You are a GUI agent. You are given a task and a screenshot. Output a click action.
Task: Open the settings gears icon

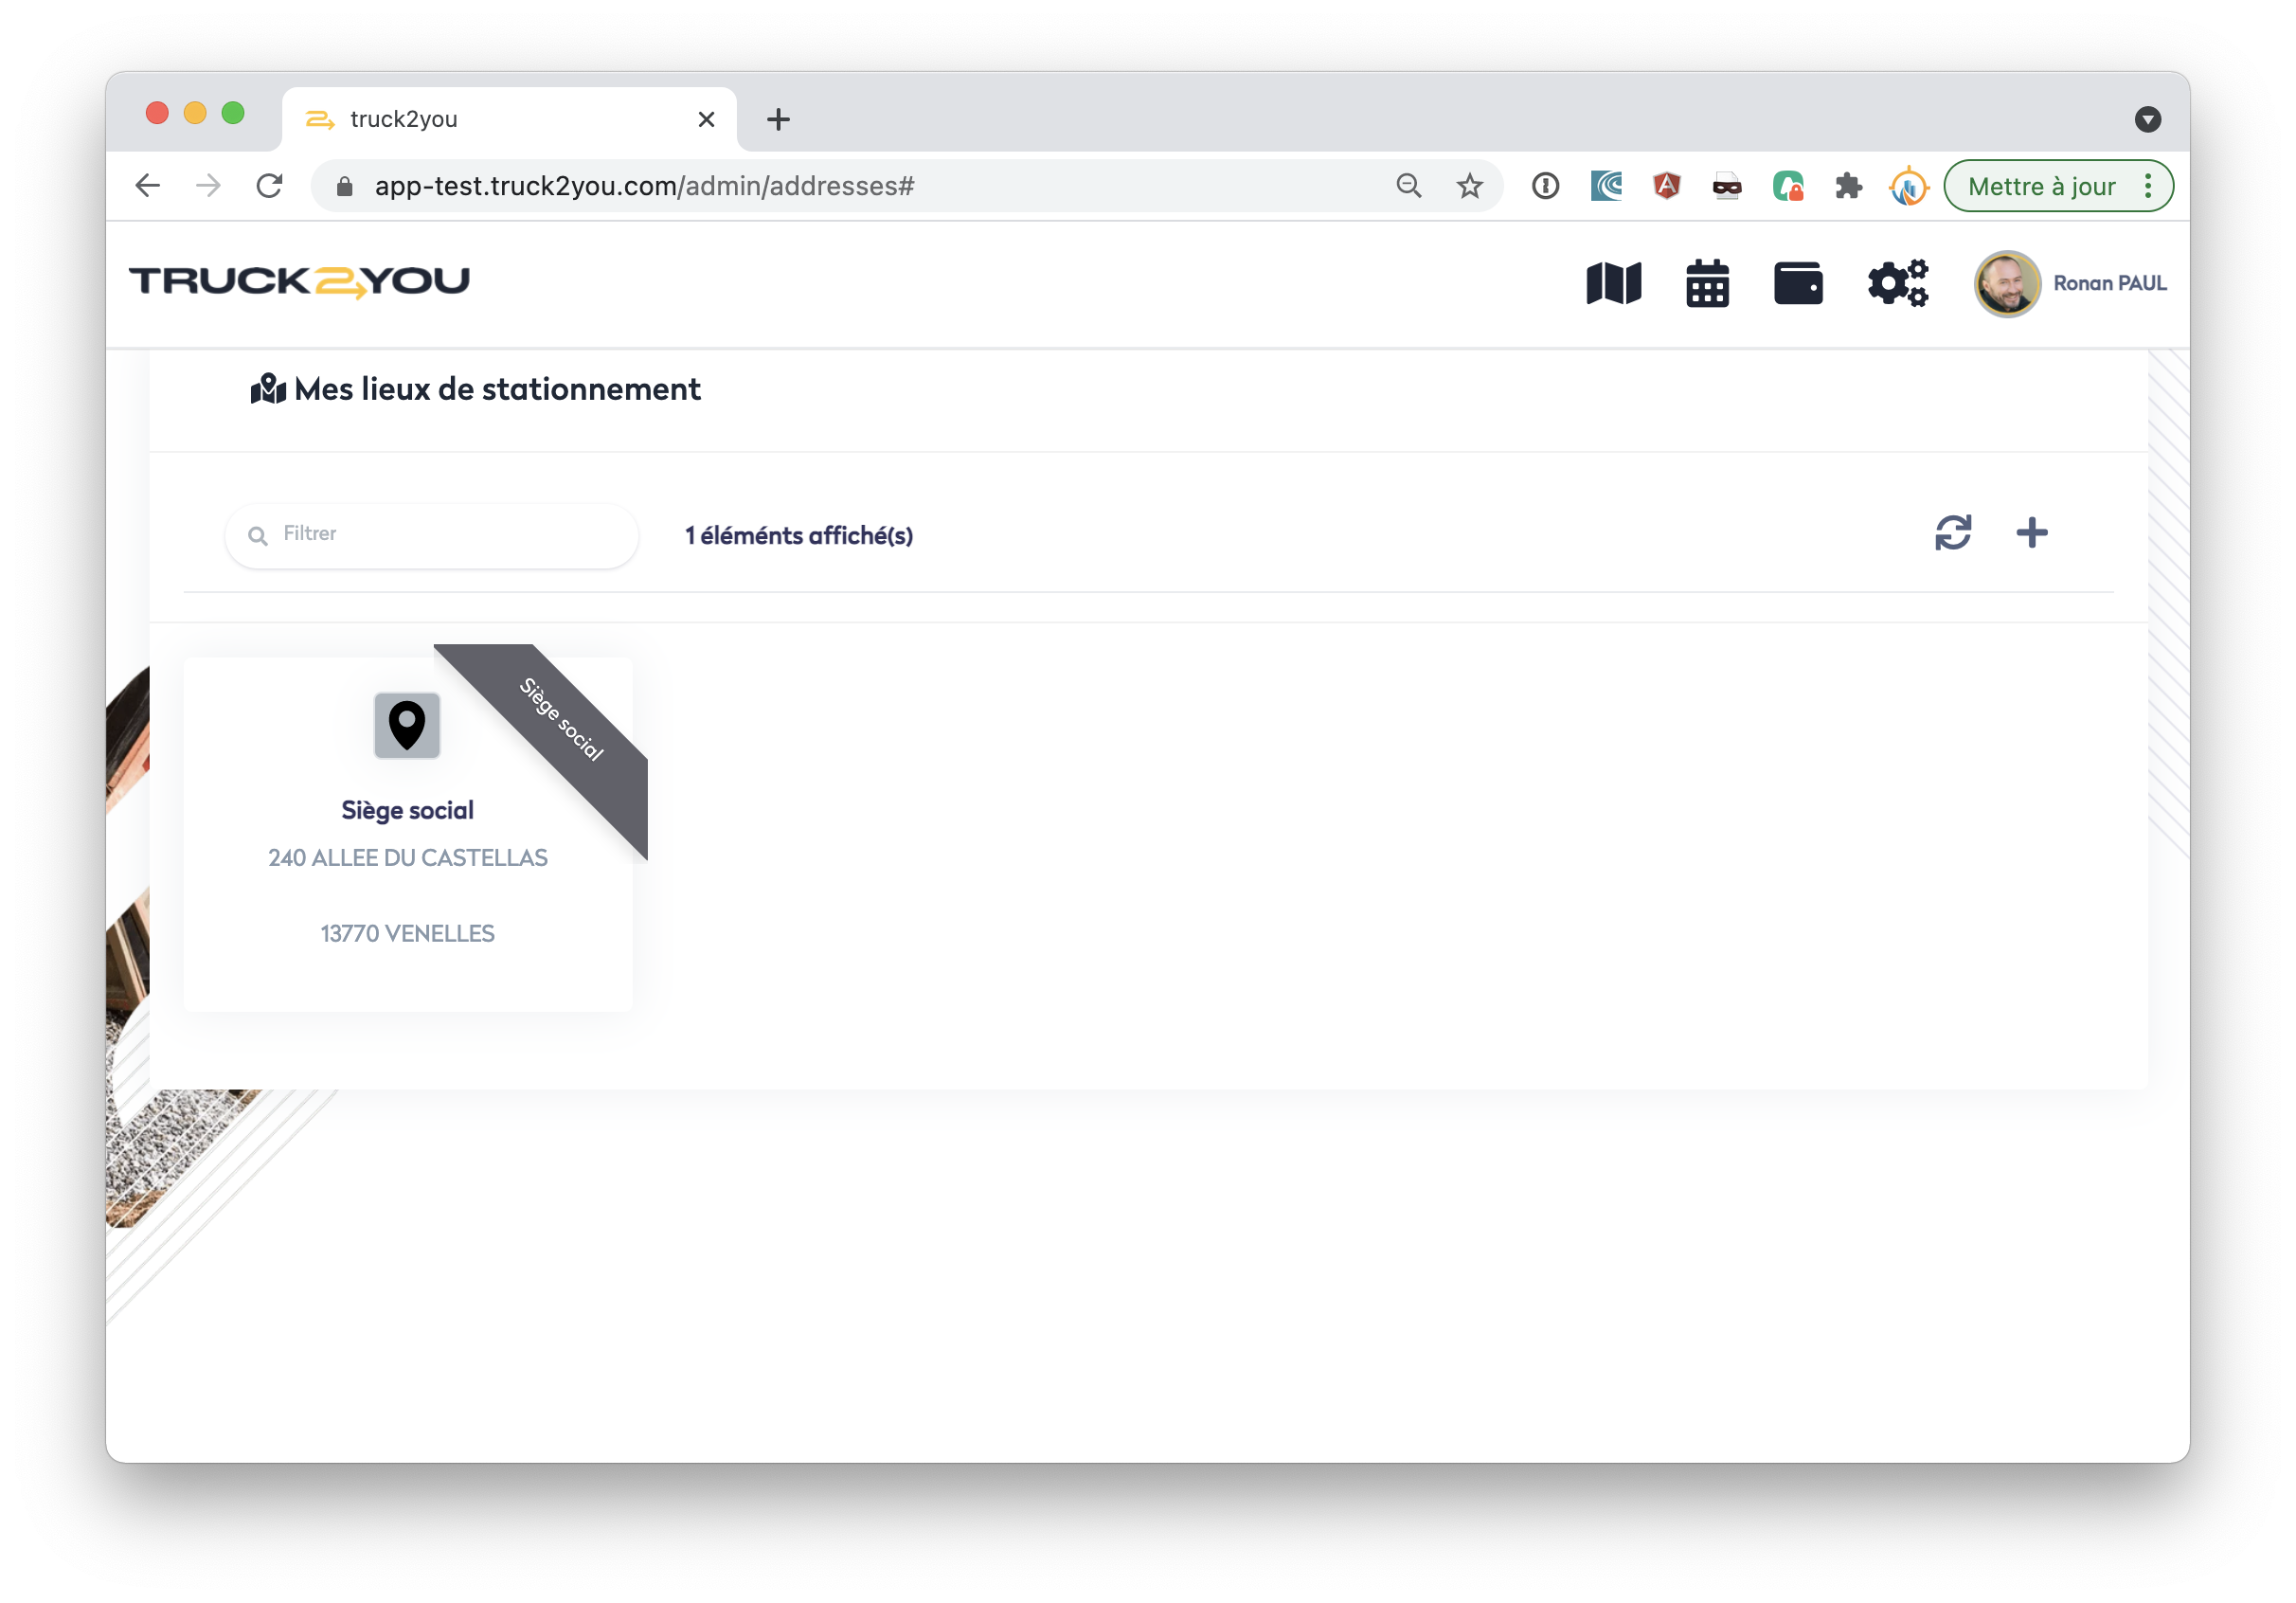tap(1897, 283)
